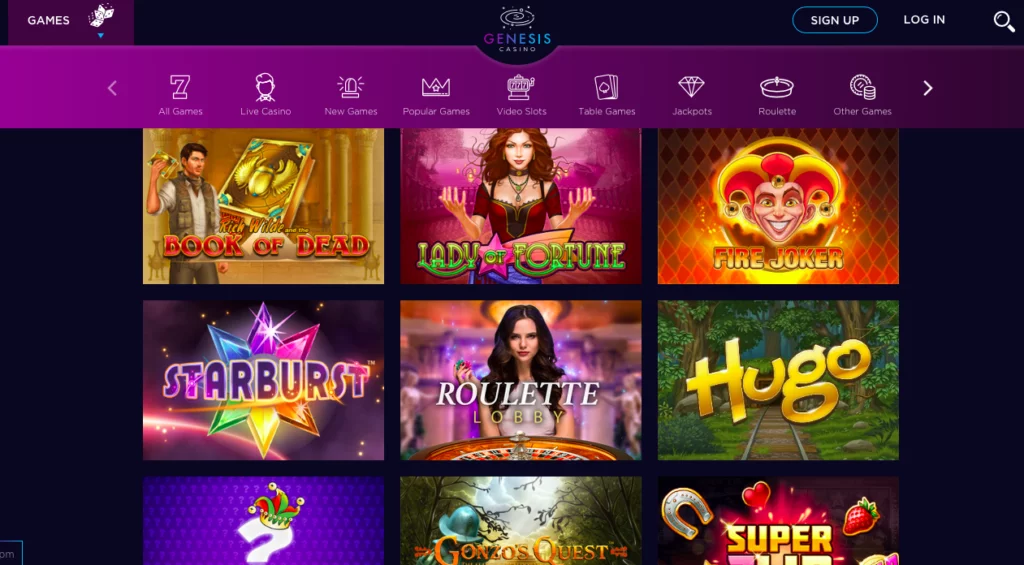Click the Sign Up button
This screenshot has width=1024, height=565.
835,20
